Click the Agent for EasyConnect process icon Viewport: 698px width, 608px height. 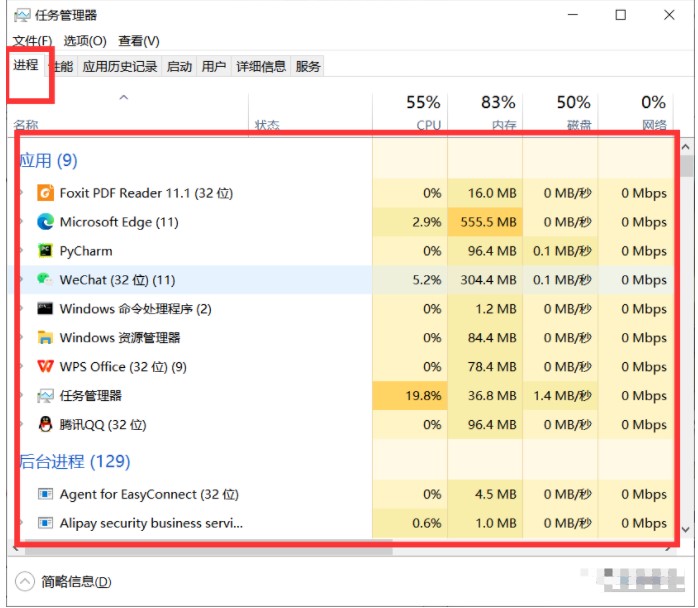[x=45, y=494]
